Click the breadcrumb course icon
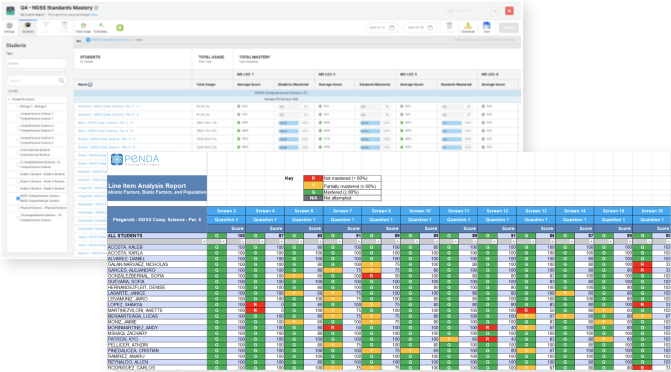 (x=88, y=40)
